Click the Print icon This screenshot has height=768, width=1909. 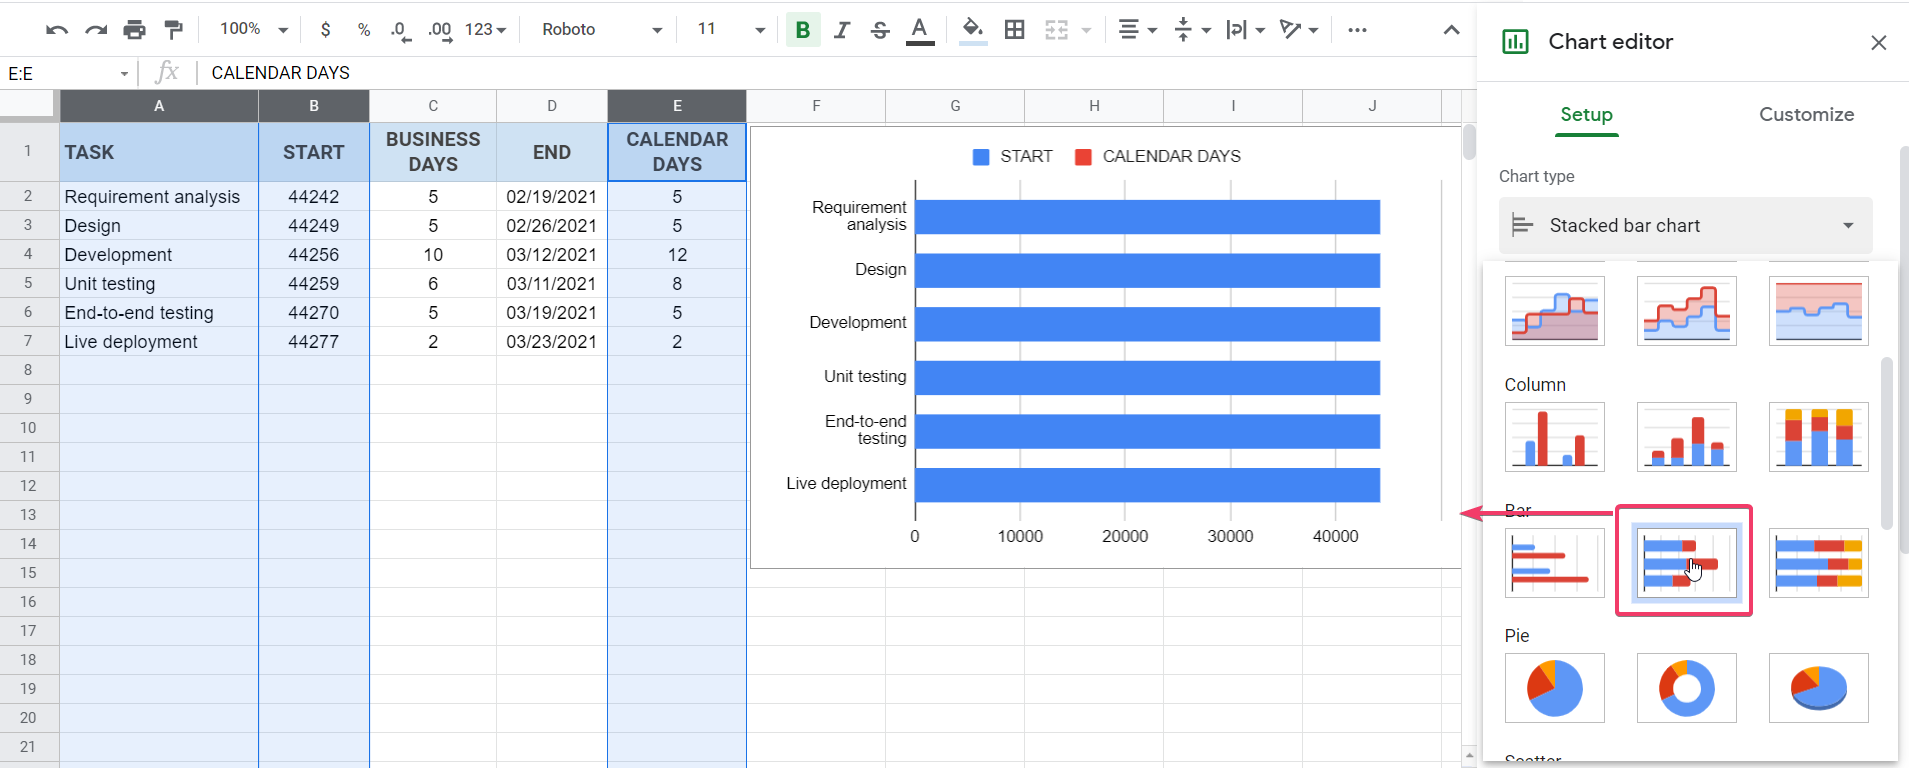[x=134, y=30]
